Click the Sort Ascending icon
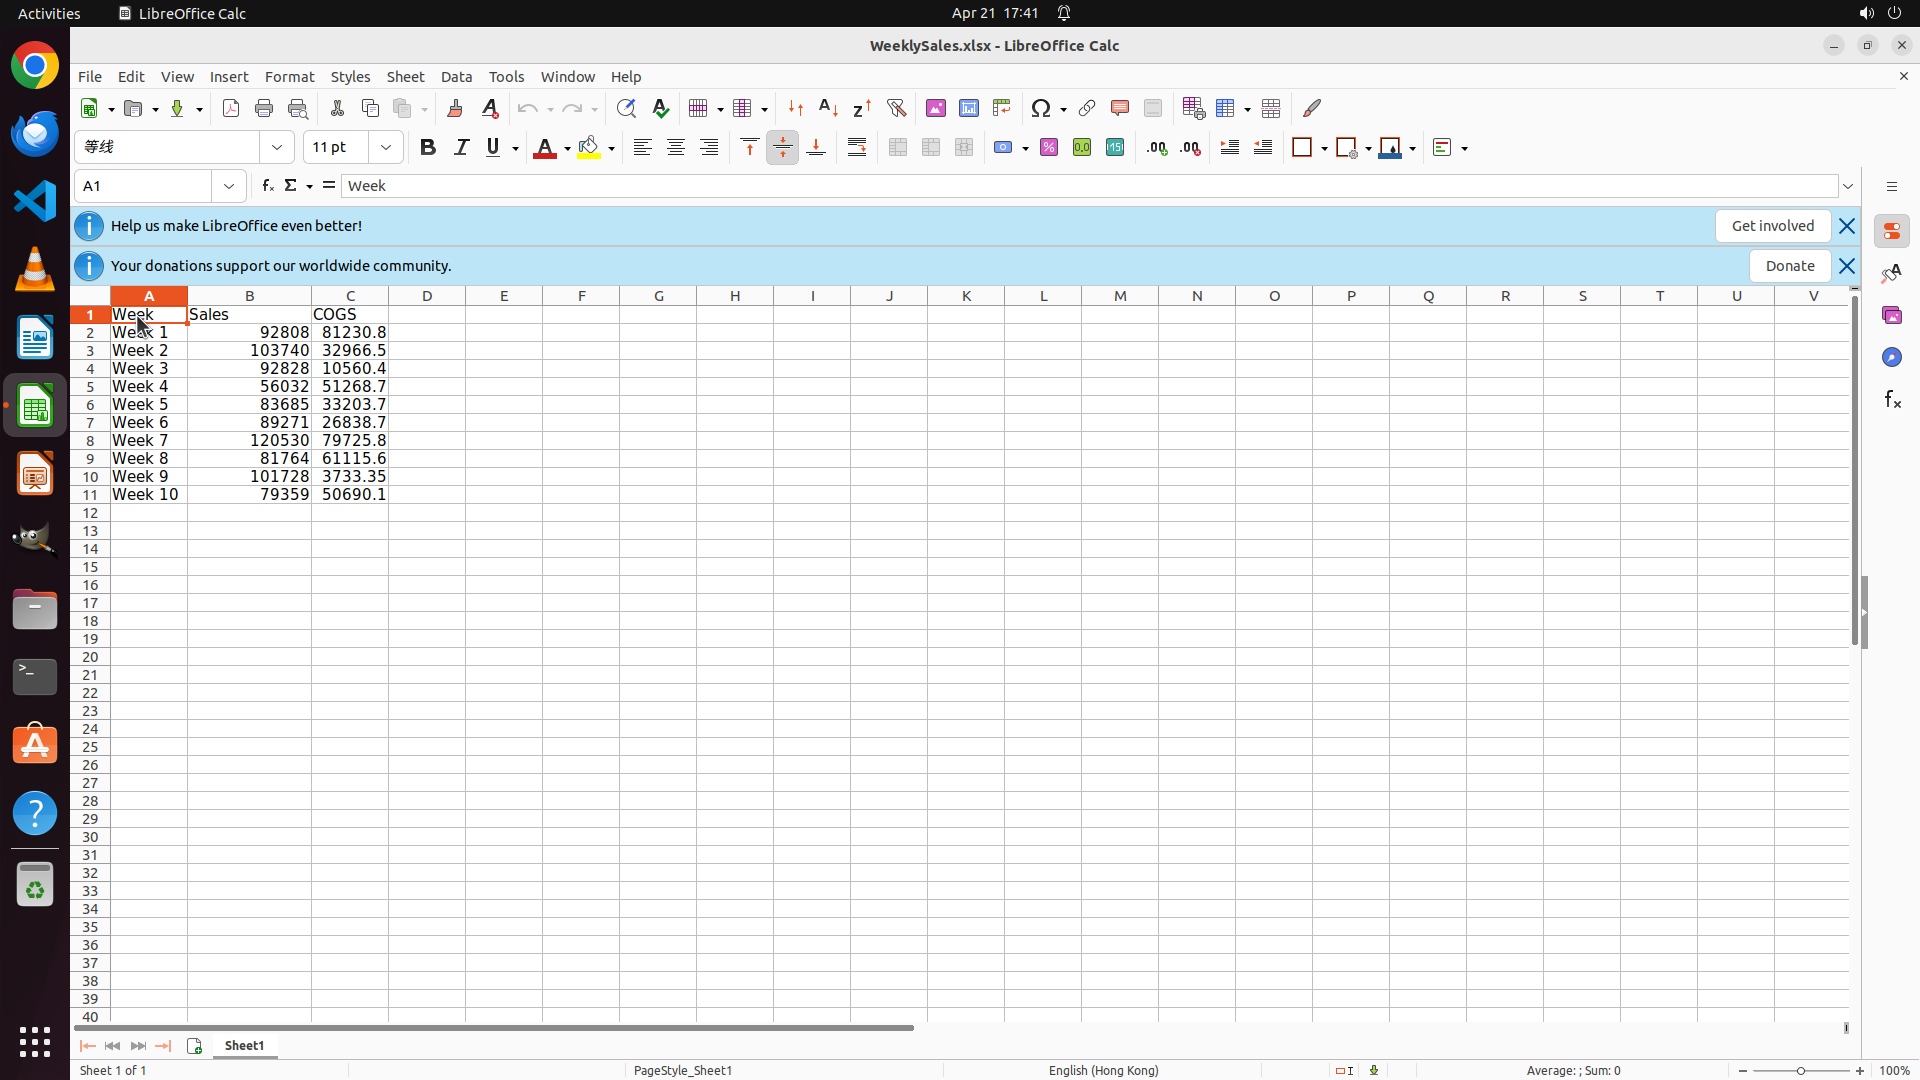The width and height of the screenshot is (1920, 1080). tap(829, 108)
